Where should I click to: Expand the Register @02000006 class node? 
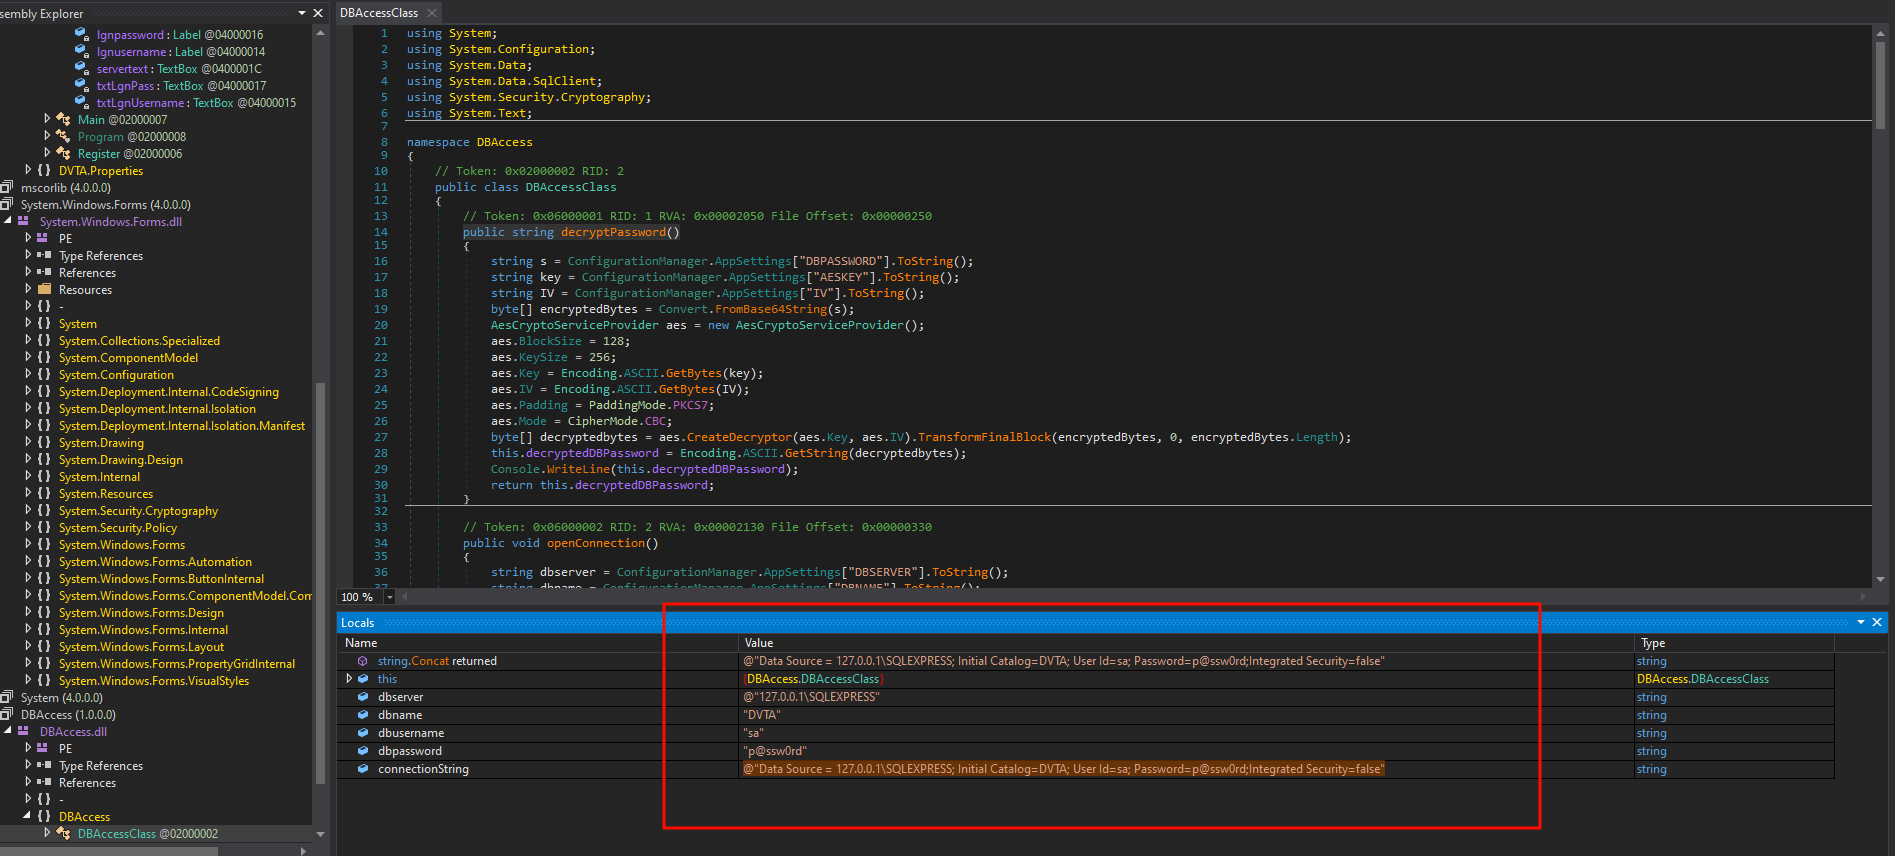pyautogui.click(x=47, y=153)
